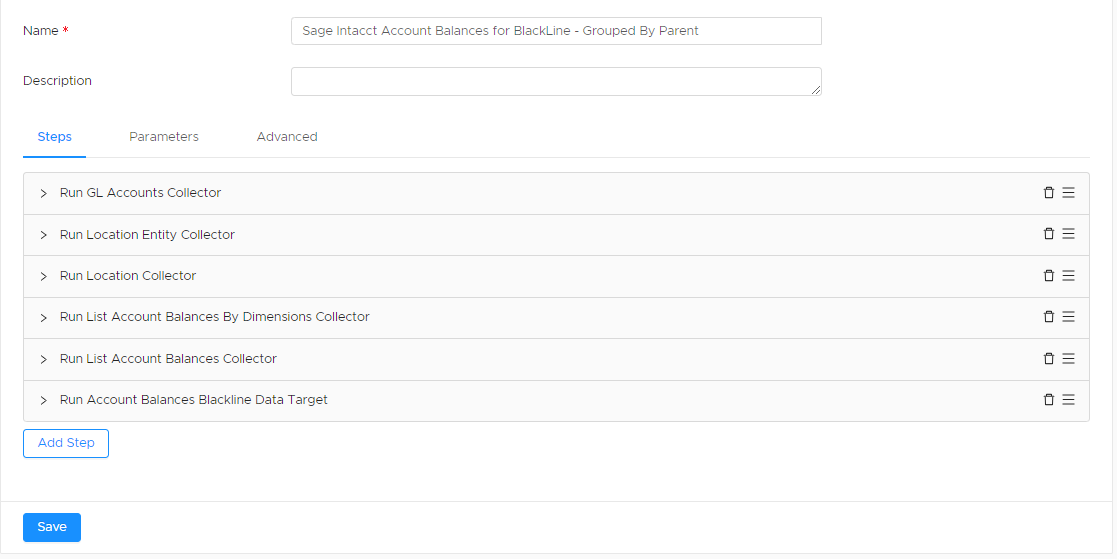The width and height of the screenshot is (1117, 559).
Task: Expand Run List Account Balances By Dimensions Collector
Action: (43, 318)
